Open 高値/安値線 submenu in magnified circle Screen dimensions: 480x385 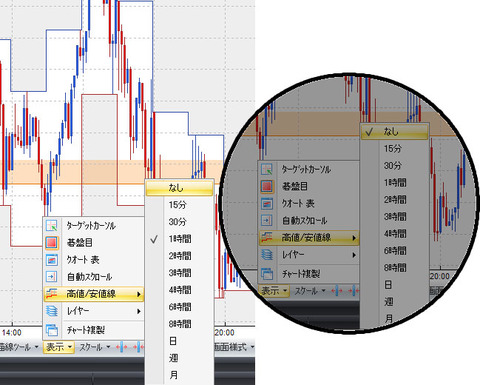coord(309,237)
